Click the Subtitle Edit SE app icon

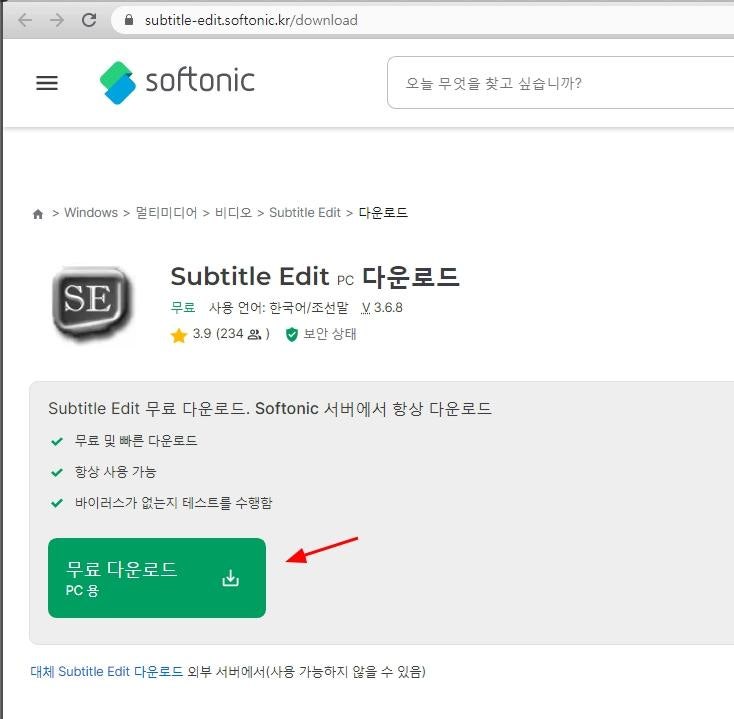92,303
